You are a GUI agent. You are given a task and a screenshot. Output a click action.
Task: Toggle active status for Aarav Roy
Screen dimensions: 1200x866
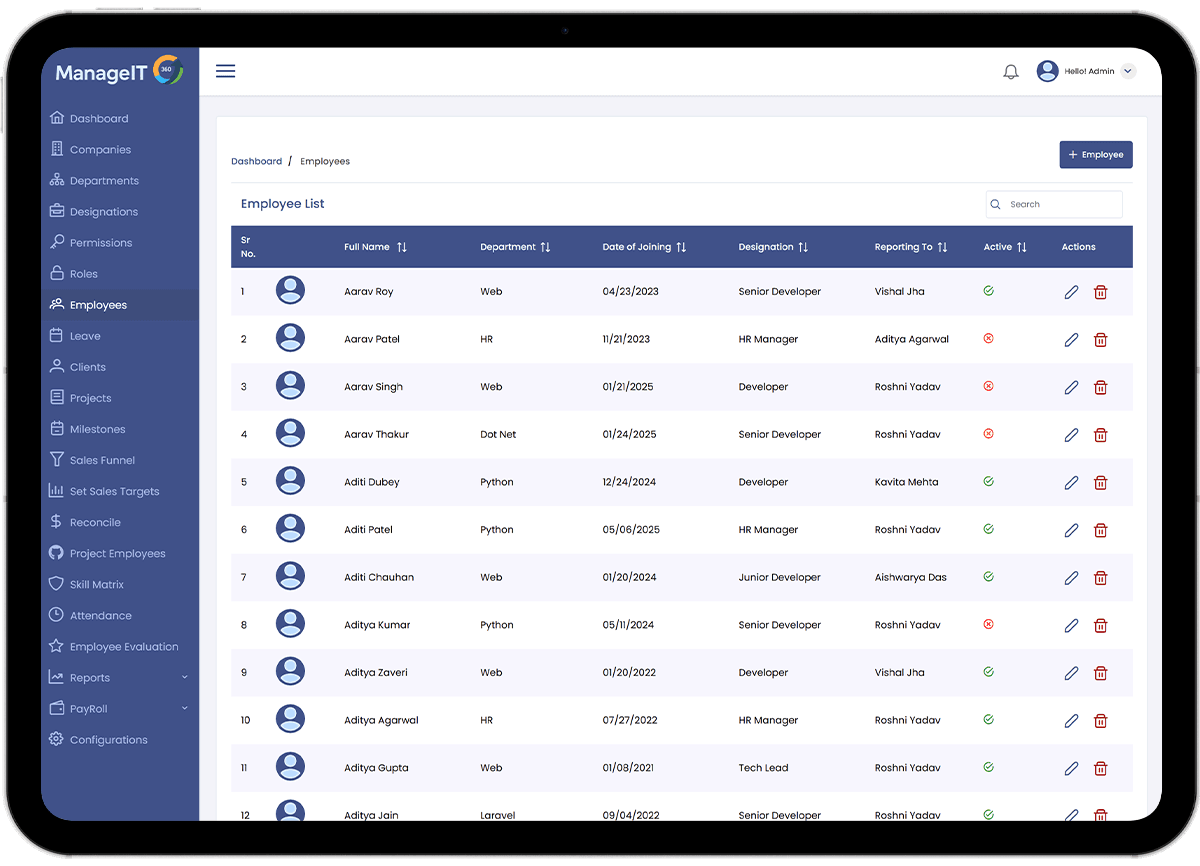coord(988,291)
